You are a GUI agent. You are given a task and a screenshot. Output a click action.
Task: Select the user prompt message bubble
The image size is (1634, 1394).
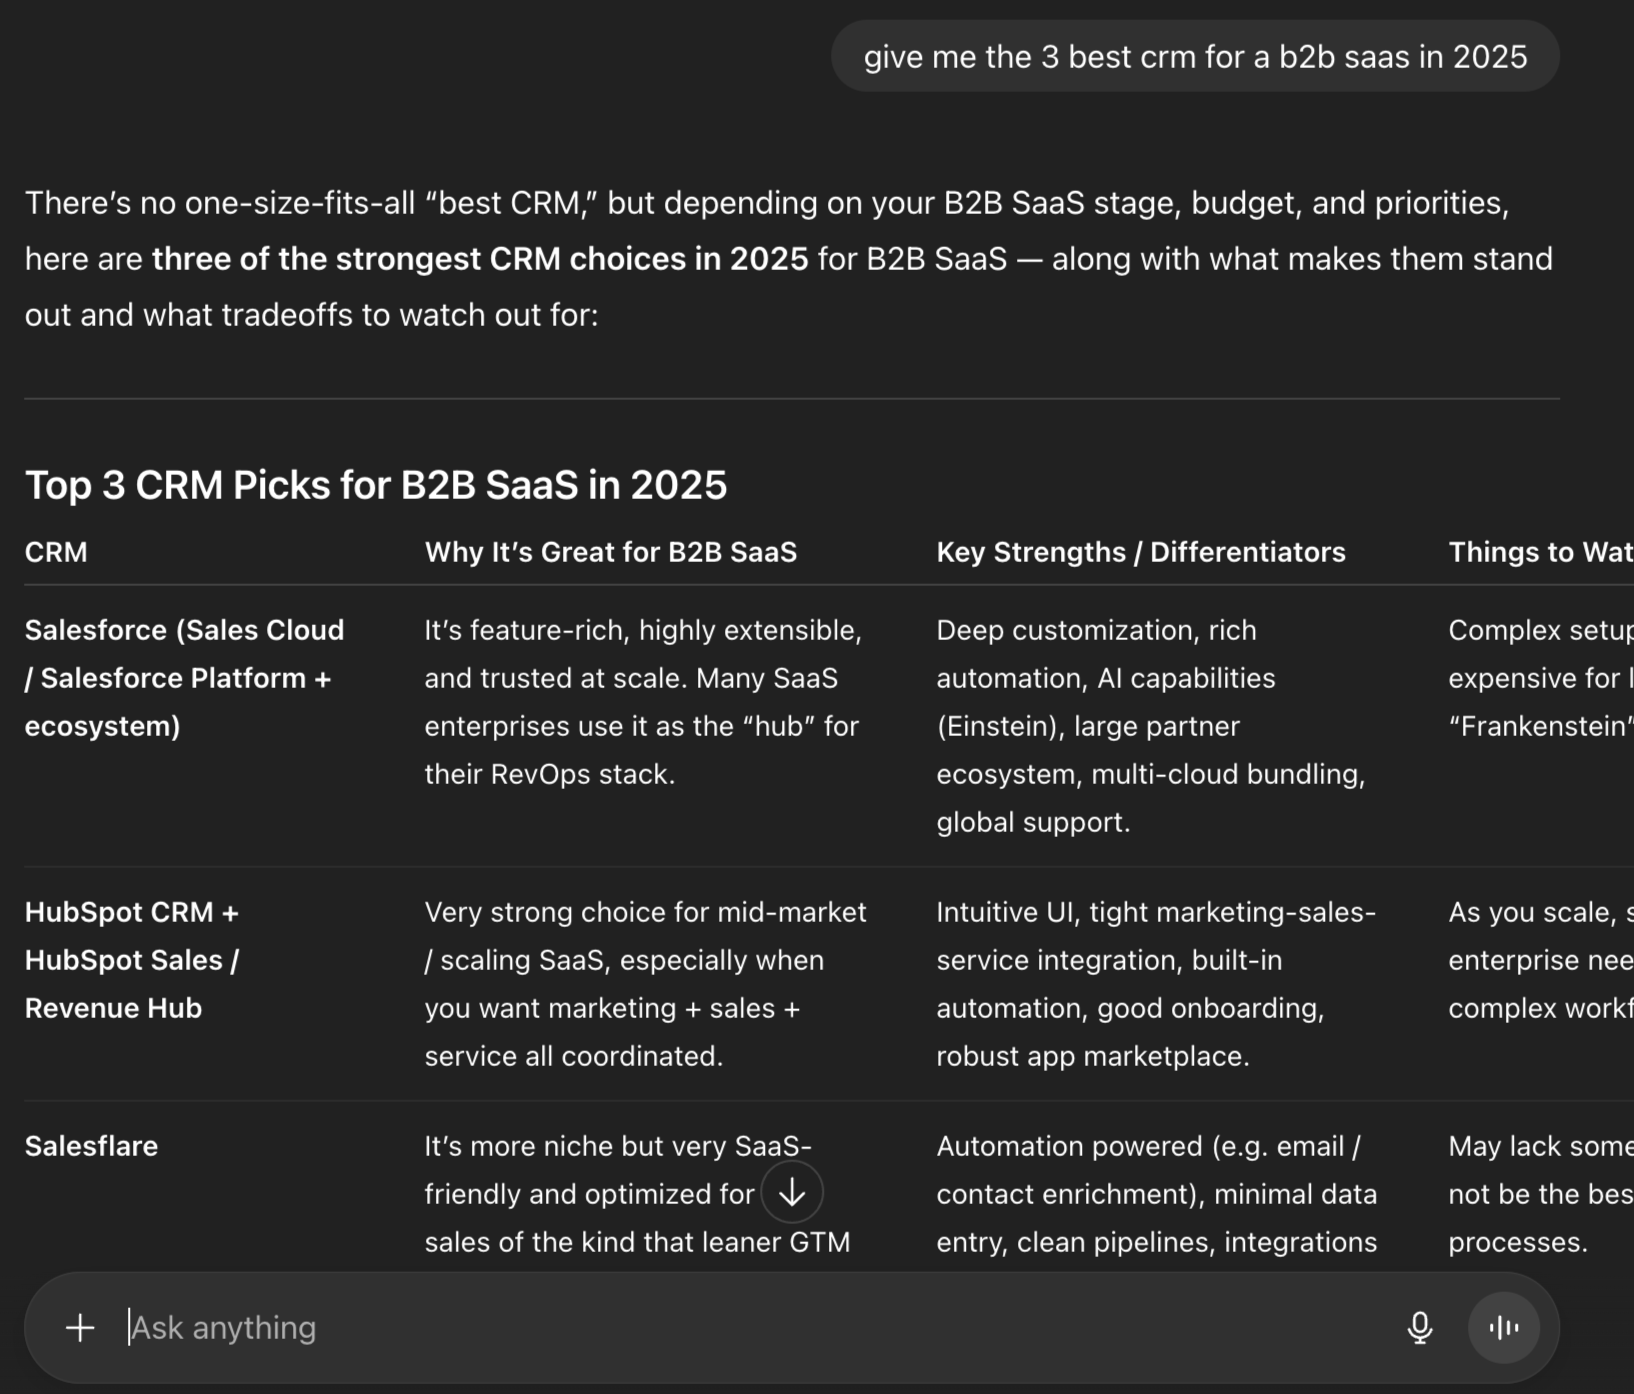click(1195, 56)
